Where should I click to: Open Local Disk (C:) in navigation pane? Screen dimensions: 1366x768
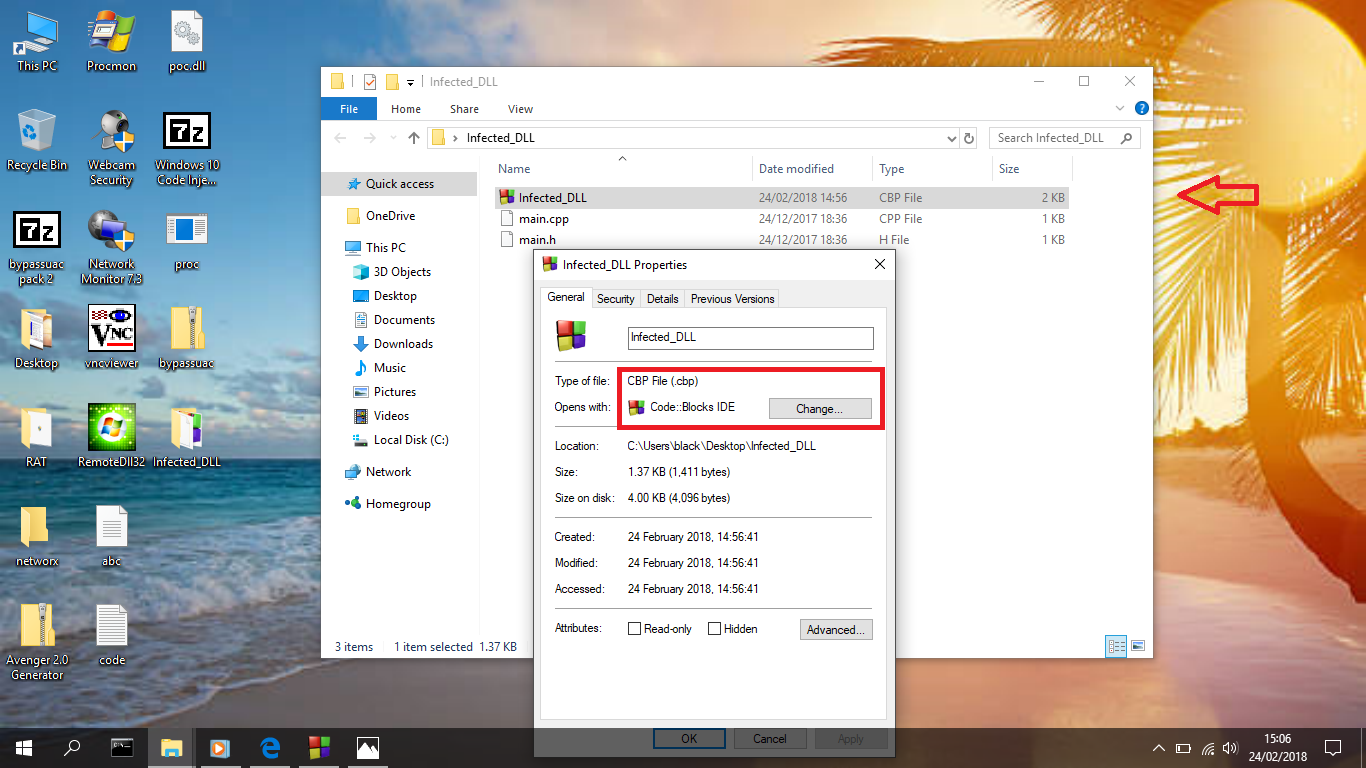point(411,440)
